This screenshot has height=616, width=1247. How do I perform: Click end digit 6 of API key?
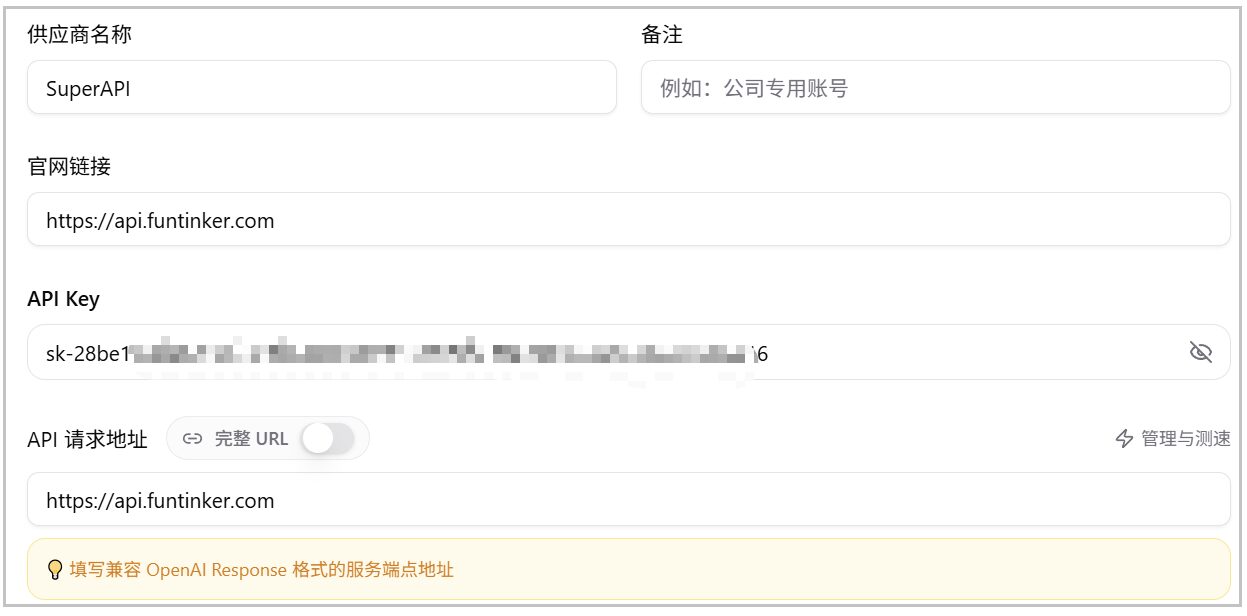pos(762,352)
